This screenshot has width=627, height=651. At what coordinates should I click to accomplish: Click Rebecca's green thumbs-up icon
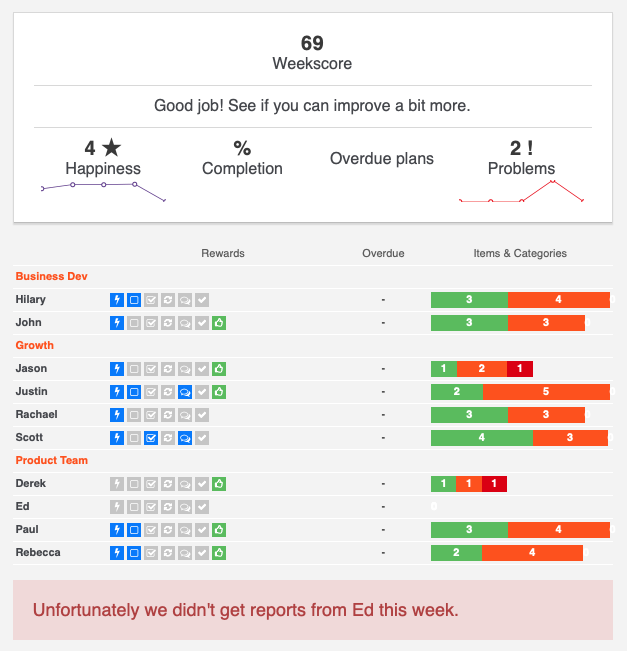point(219,553)
